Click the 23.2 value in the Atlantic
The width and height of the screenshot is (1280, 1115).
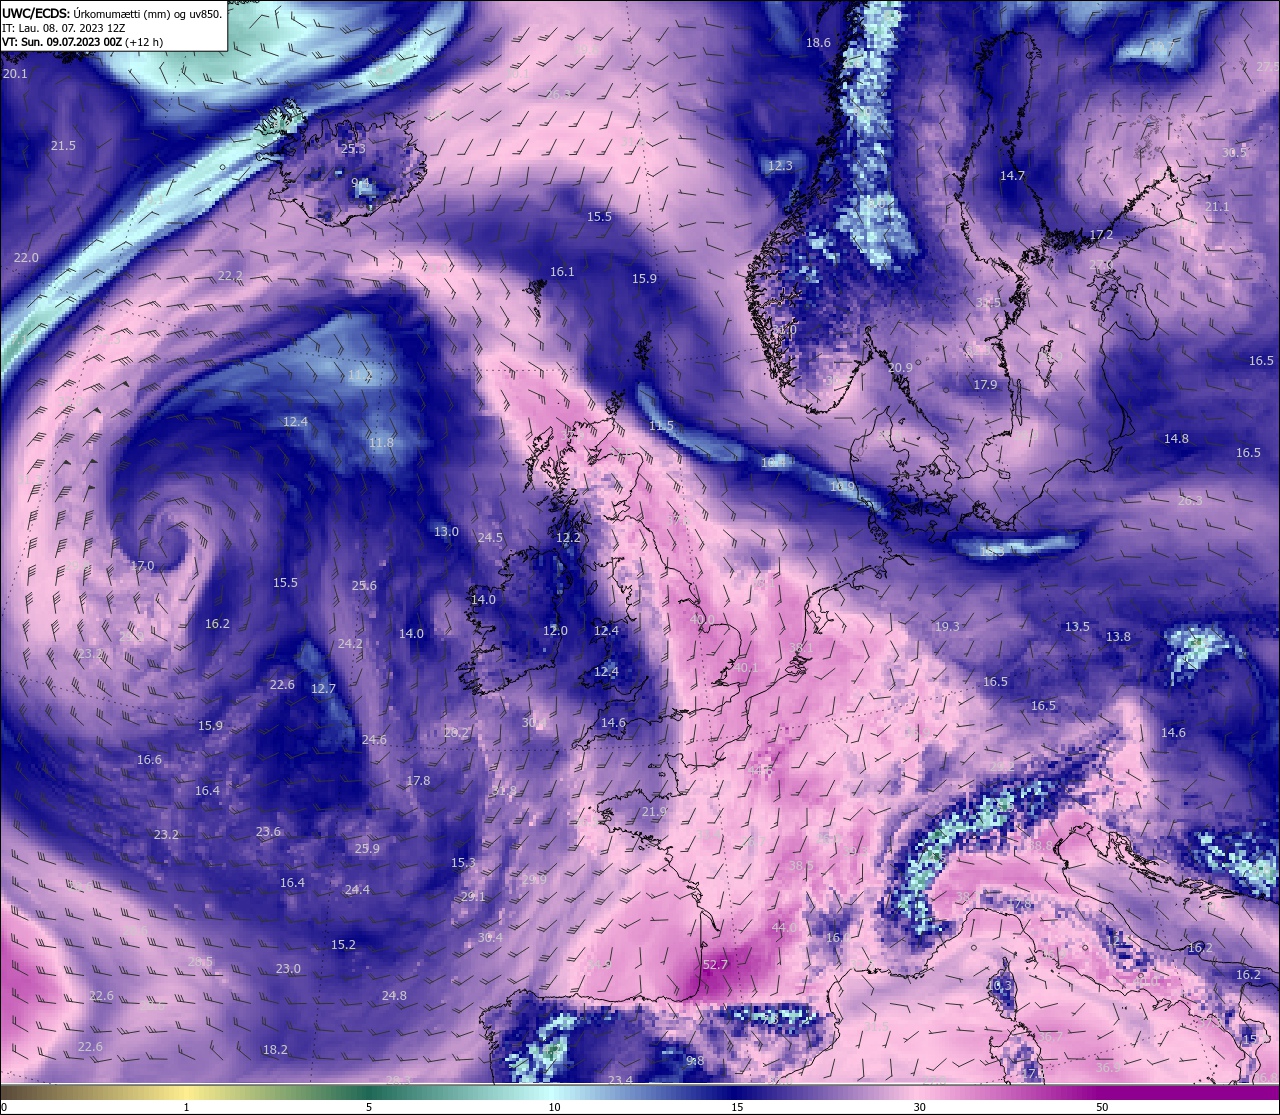click(x=166, y=835)
